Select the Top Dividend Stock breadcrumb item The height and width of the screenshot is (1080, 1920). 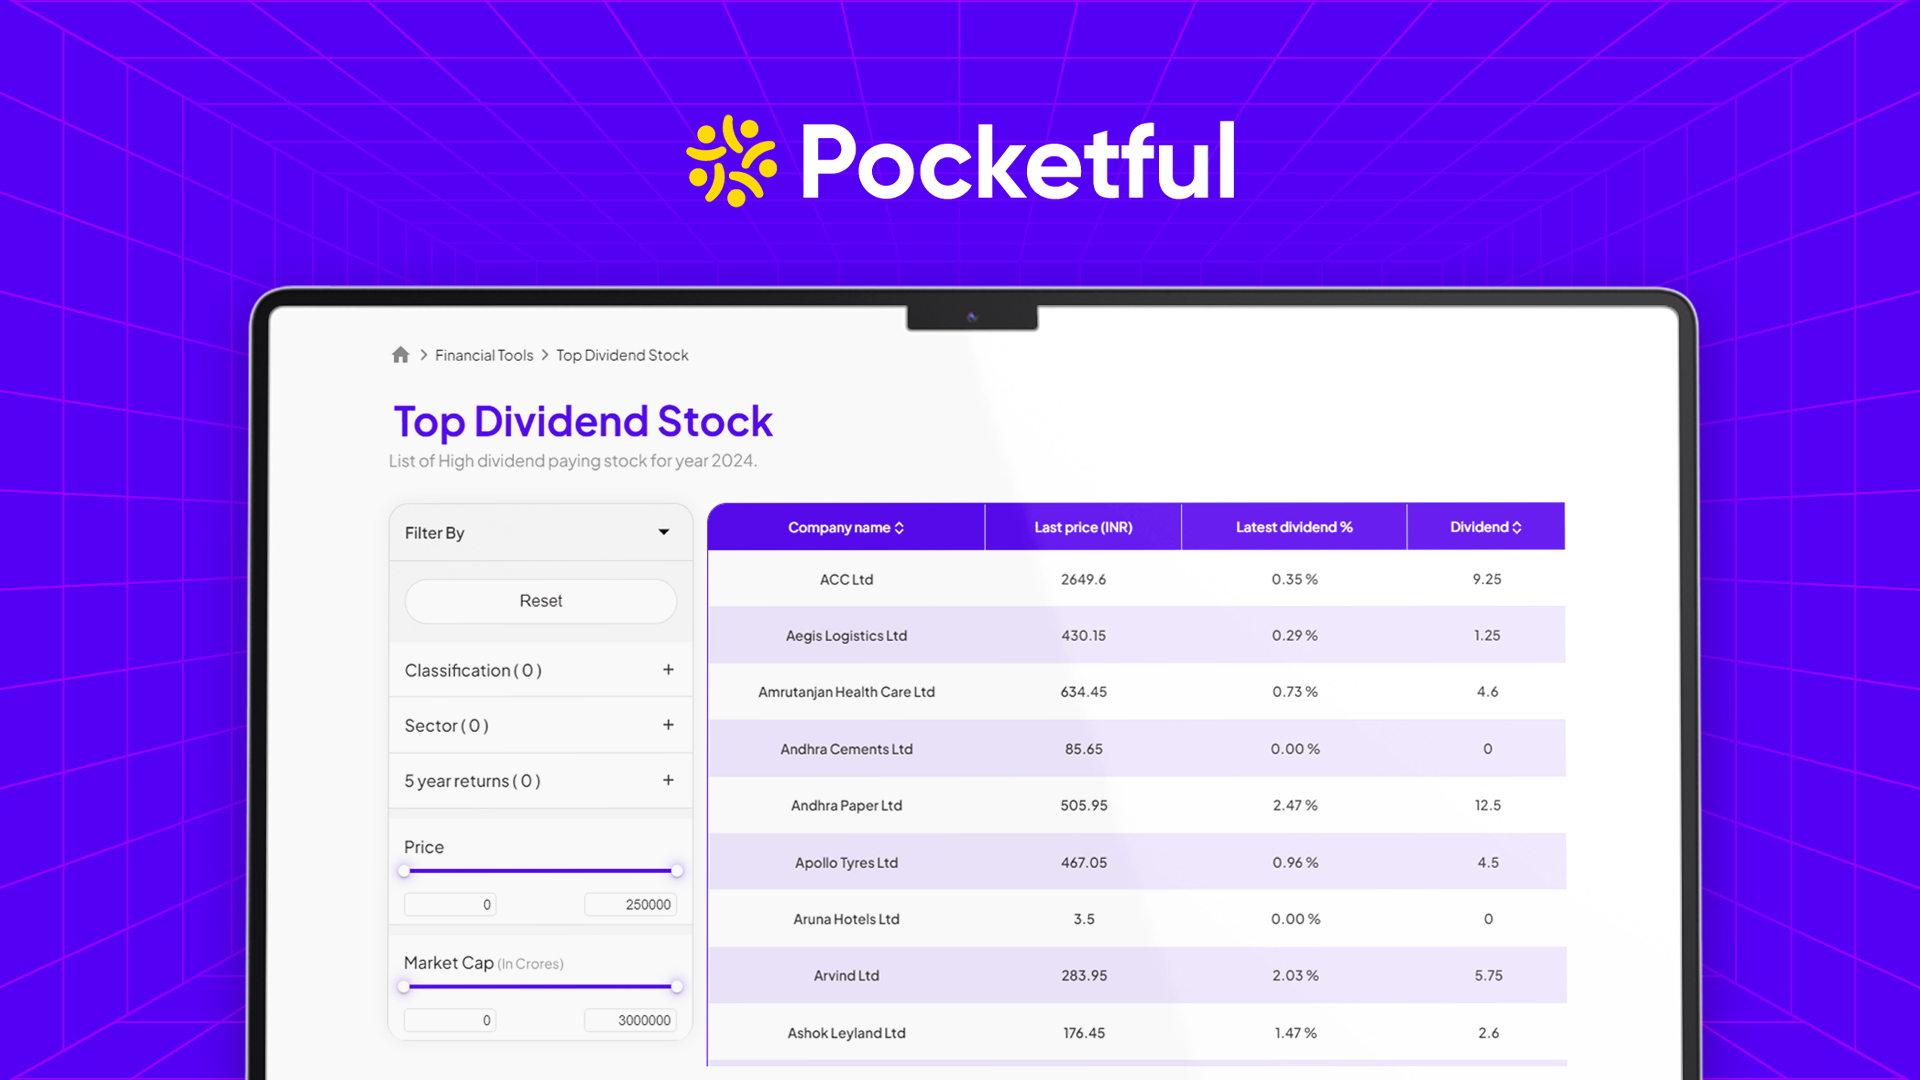tap(622, 355)
